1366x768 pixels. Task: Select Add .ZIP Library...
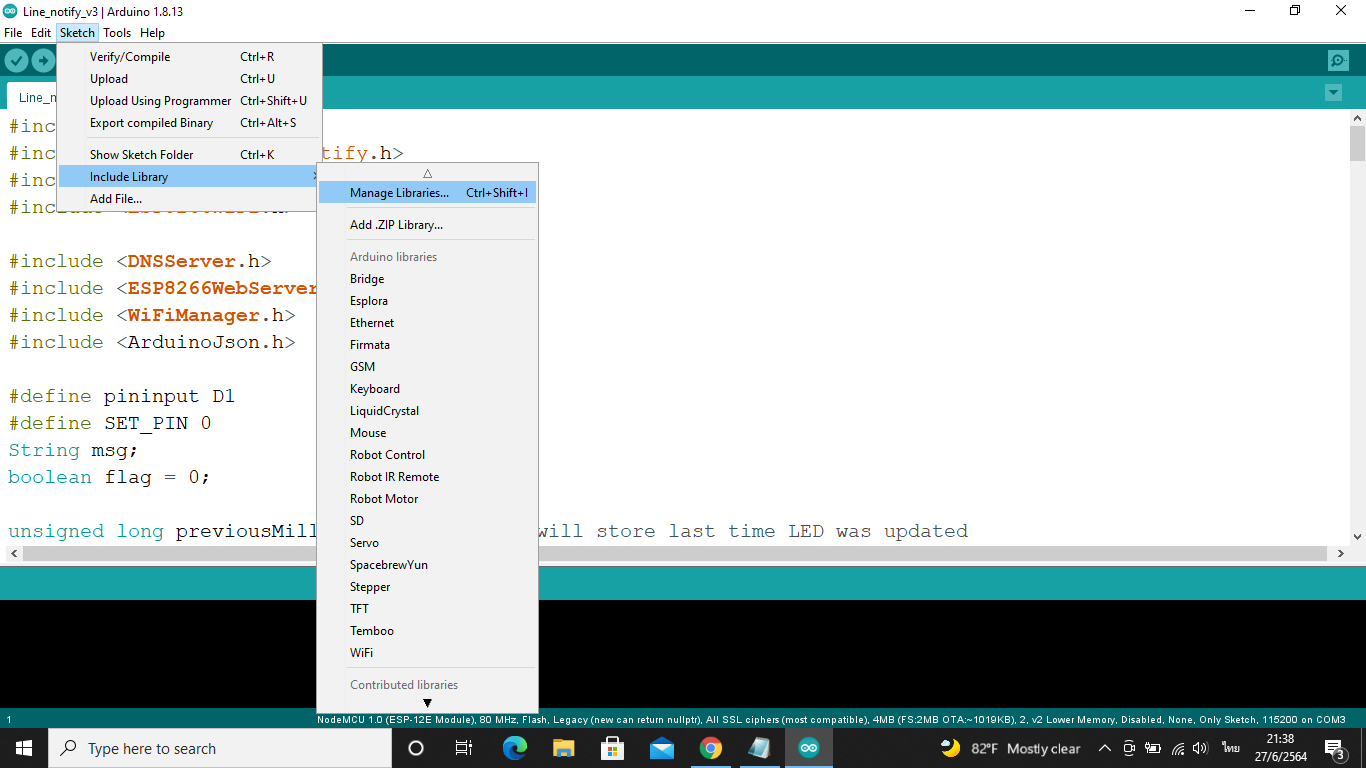coord(427,225)
